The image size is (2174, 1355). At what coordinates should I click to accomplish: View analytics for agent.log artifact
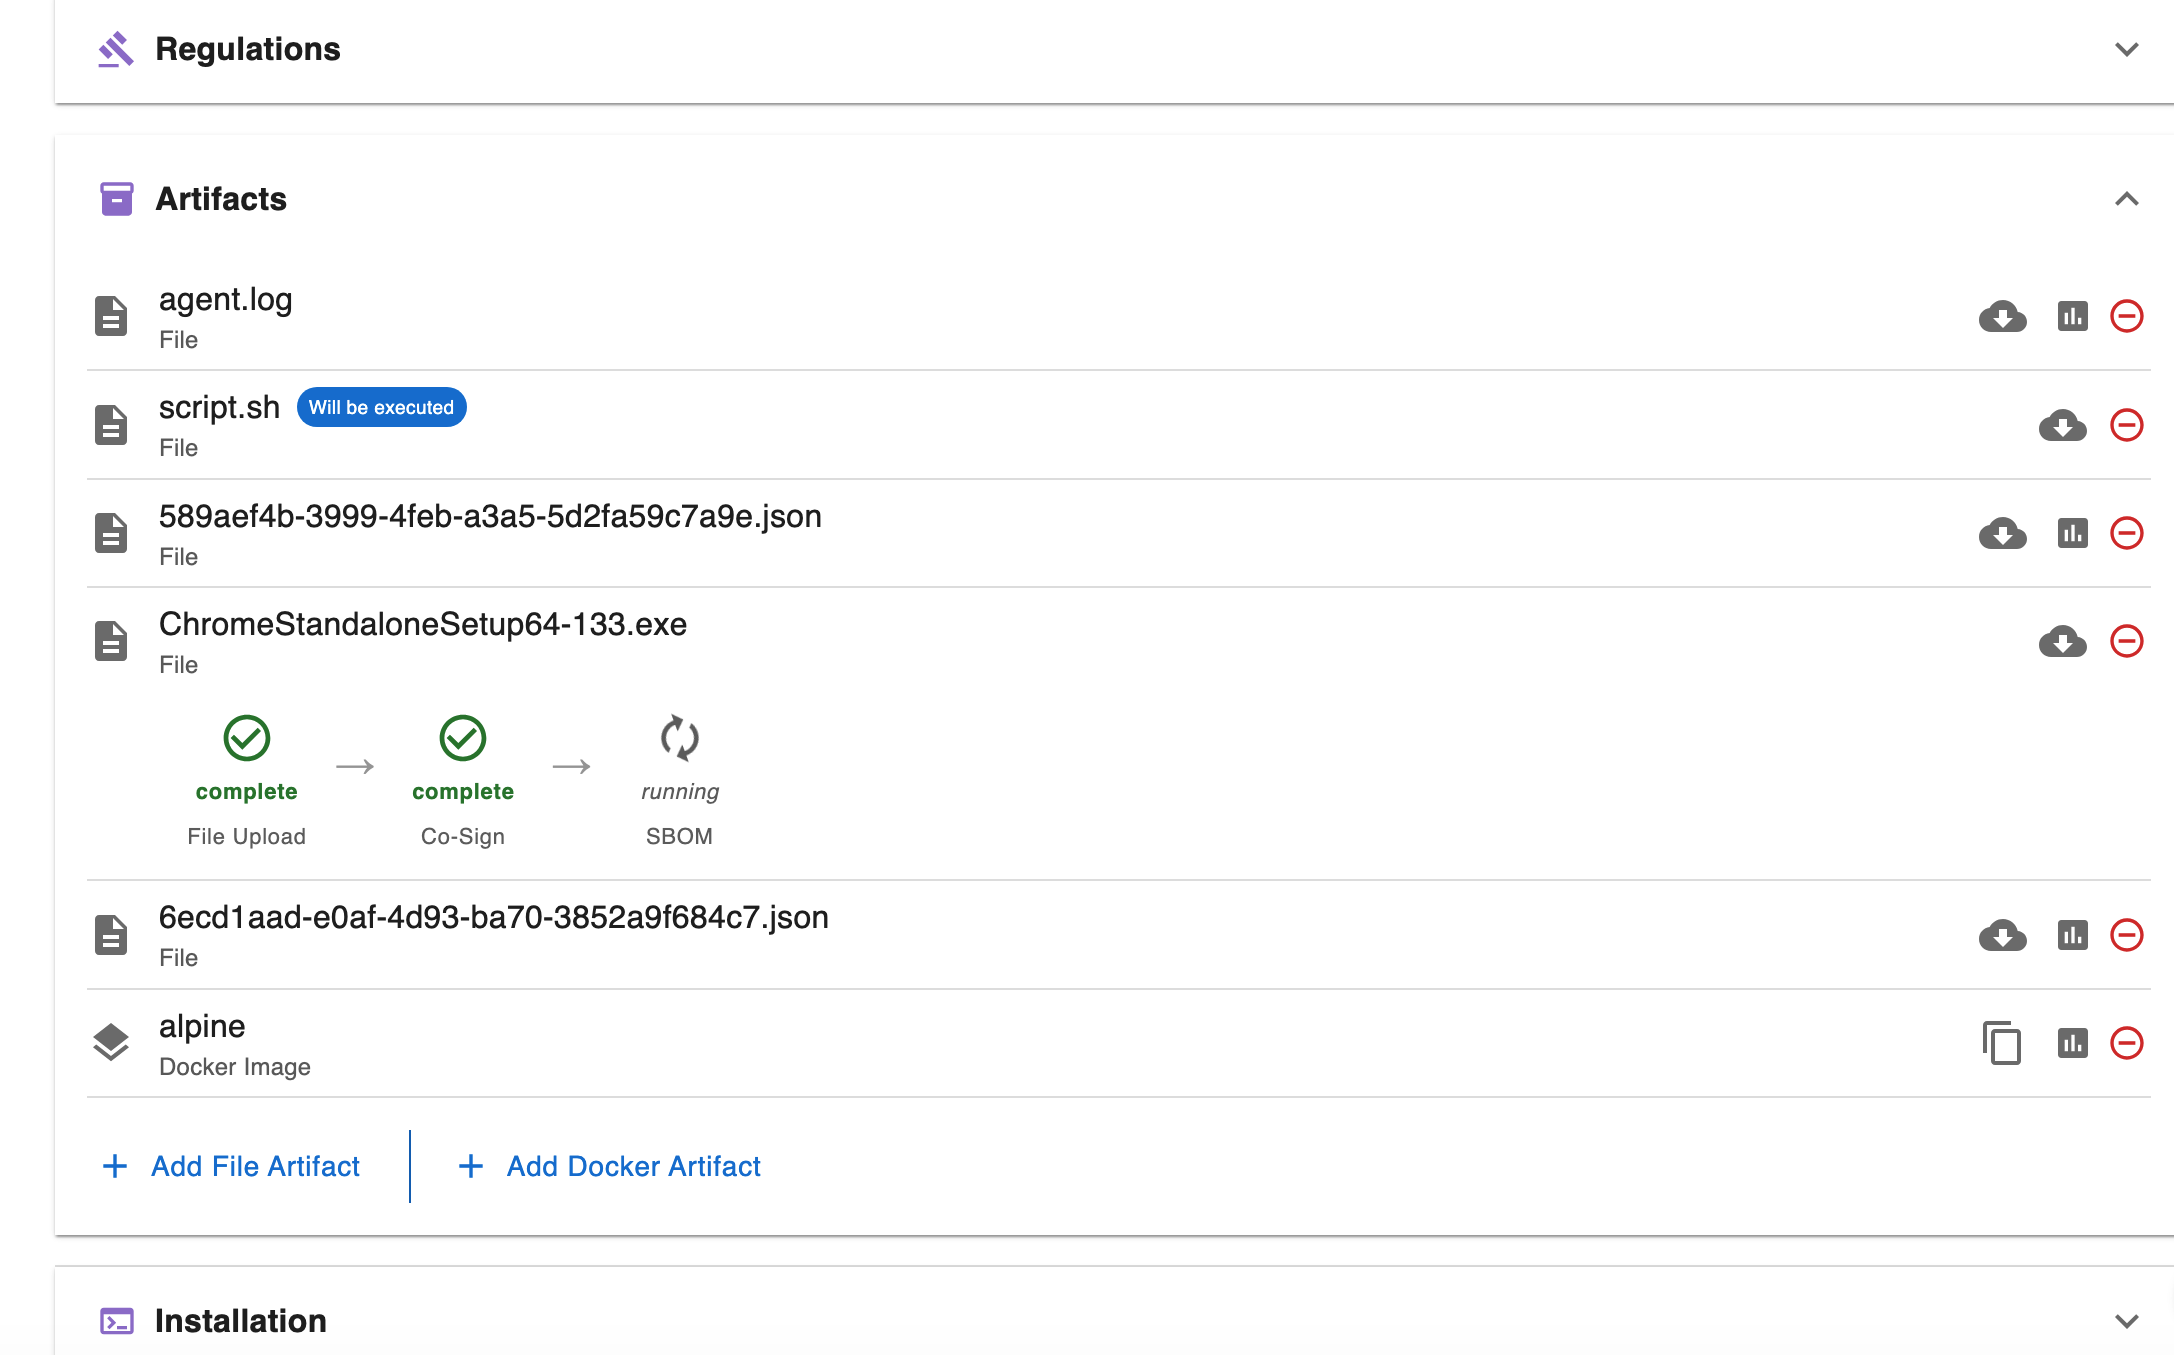click(x=2073, y=316)
